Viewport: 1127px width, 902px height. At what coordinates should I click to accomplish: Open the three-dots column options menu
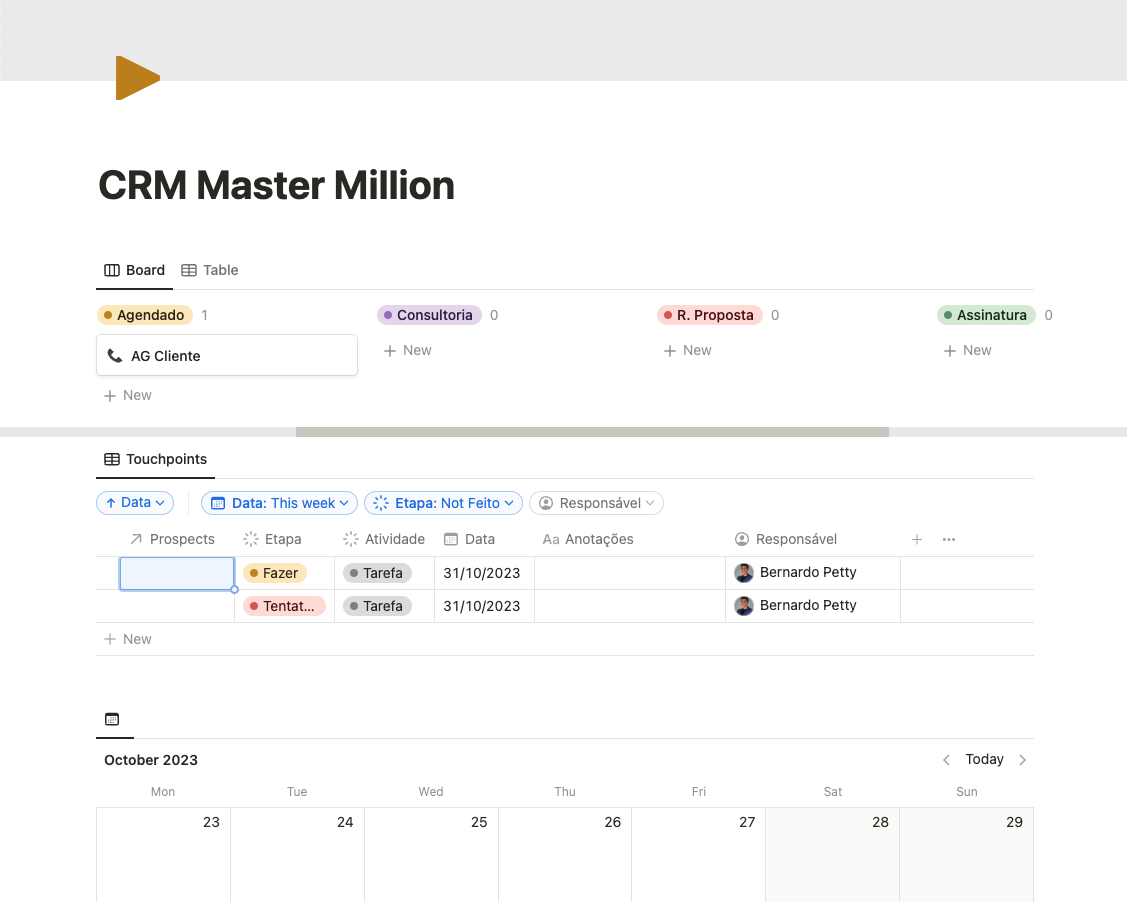click(949, 539)
